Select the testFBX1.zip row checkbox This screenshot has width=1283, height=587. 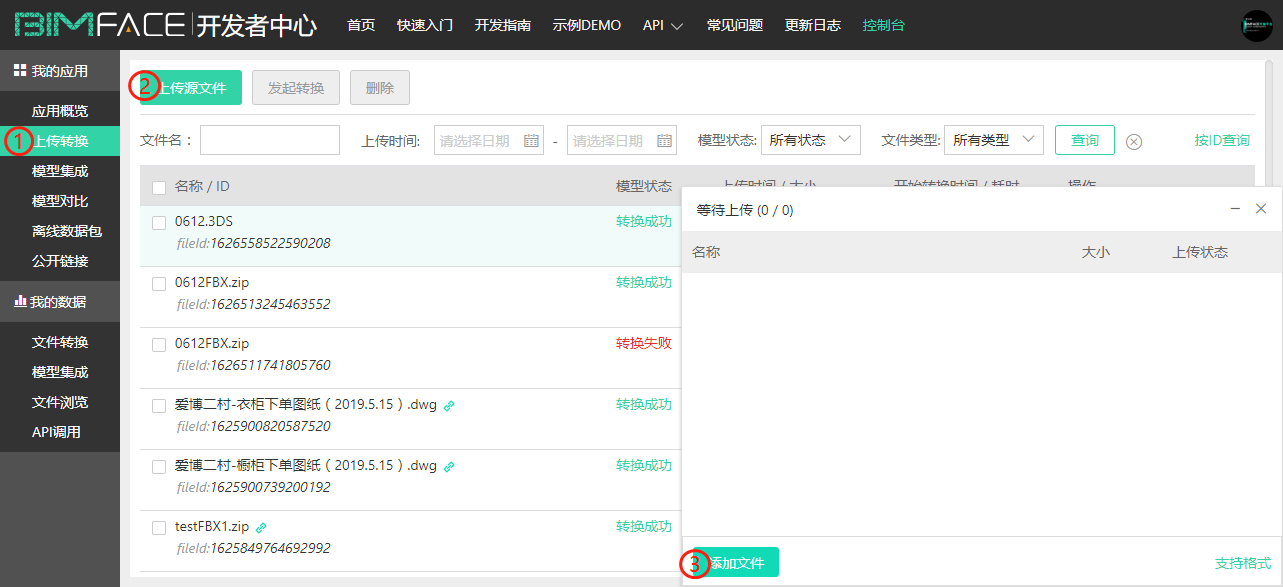tap(159, 528)
